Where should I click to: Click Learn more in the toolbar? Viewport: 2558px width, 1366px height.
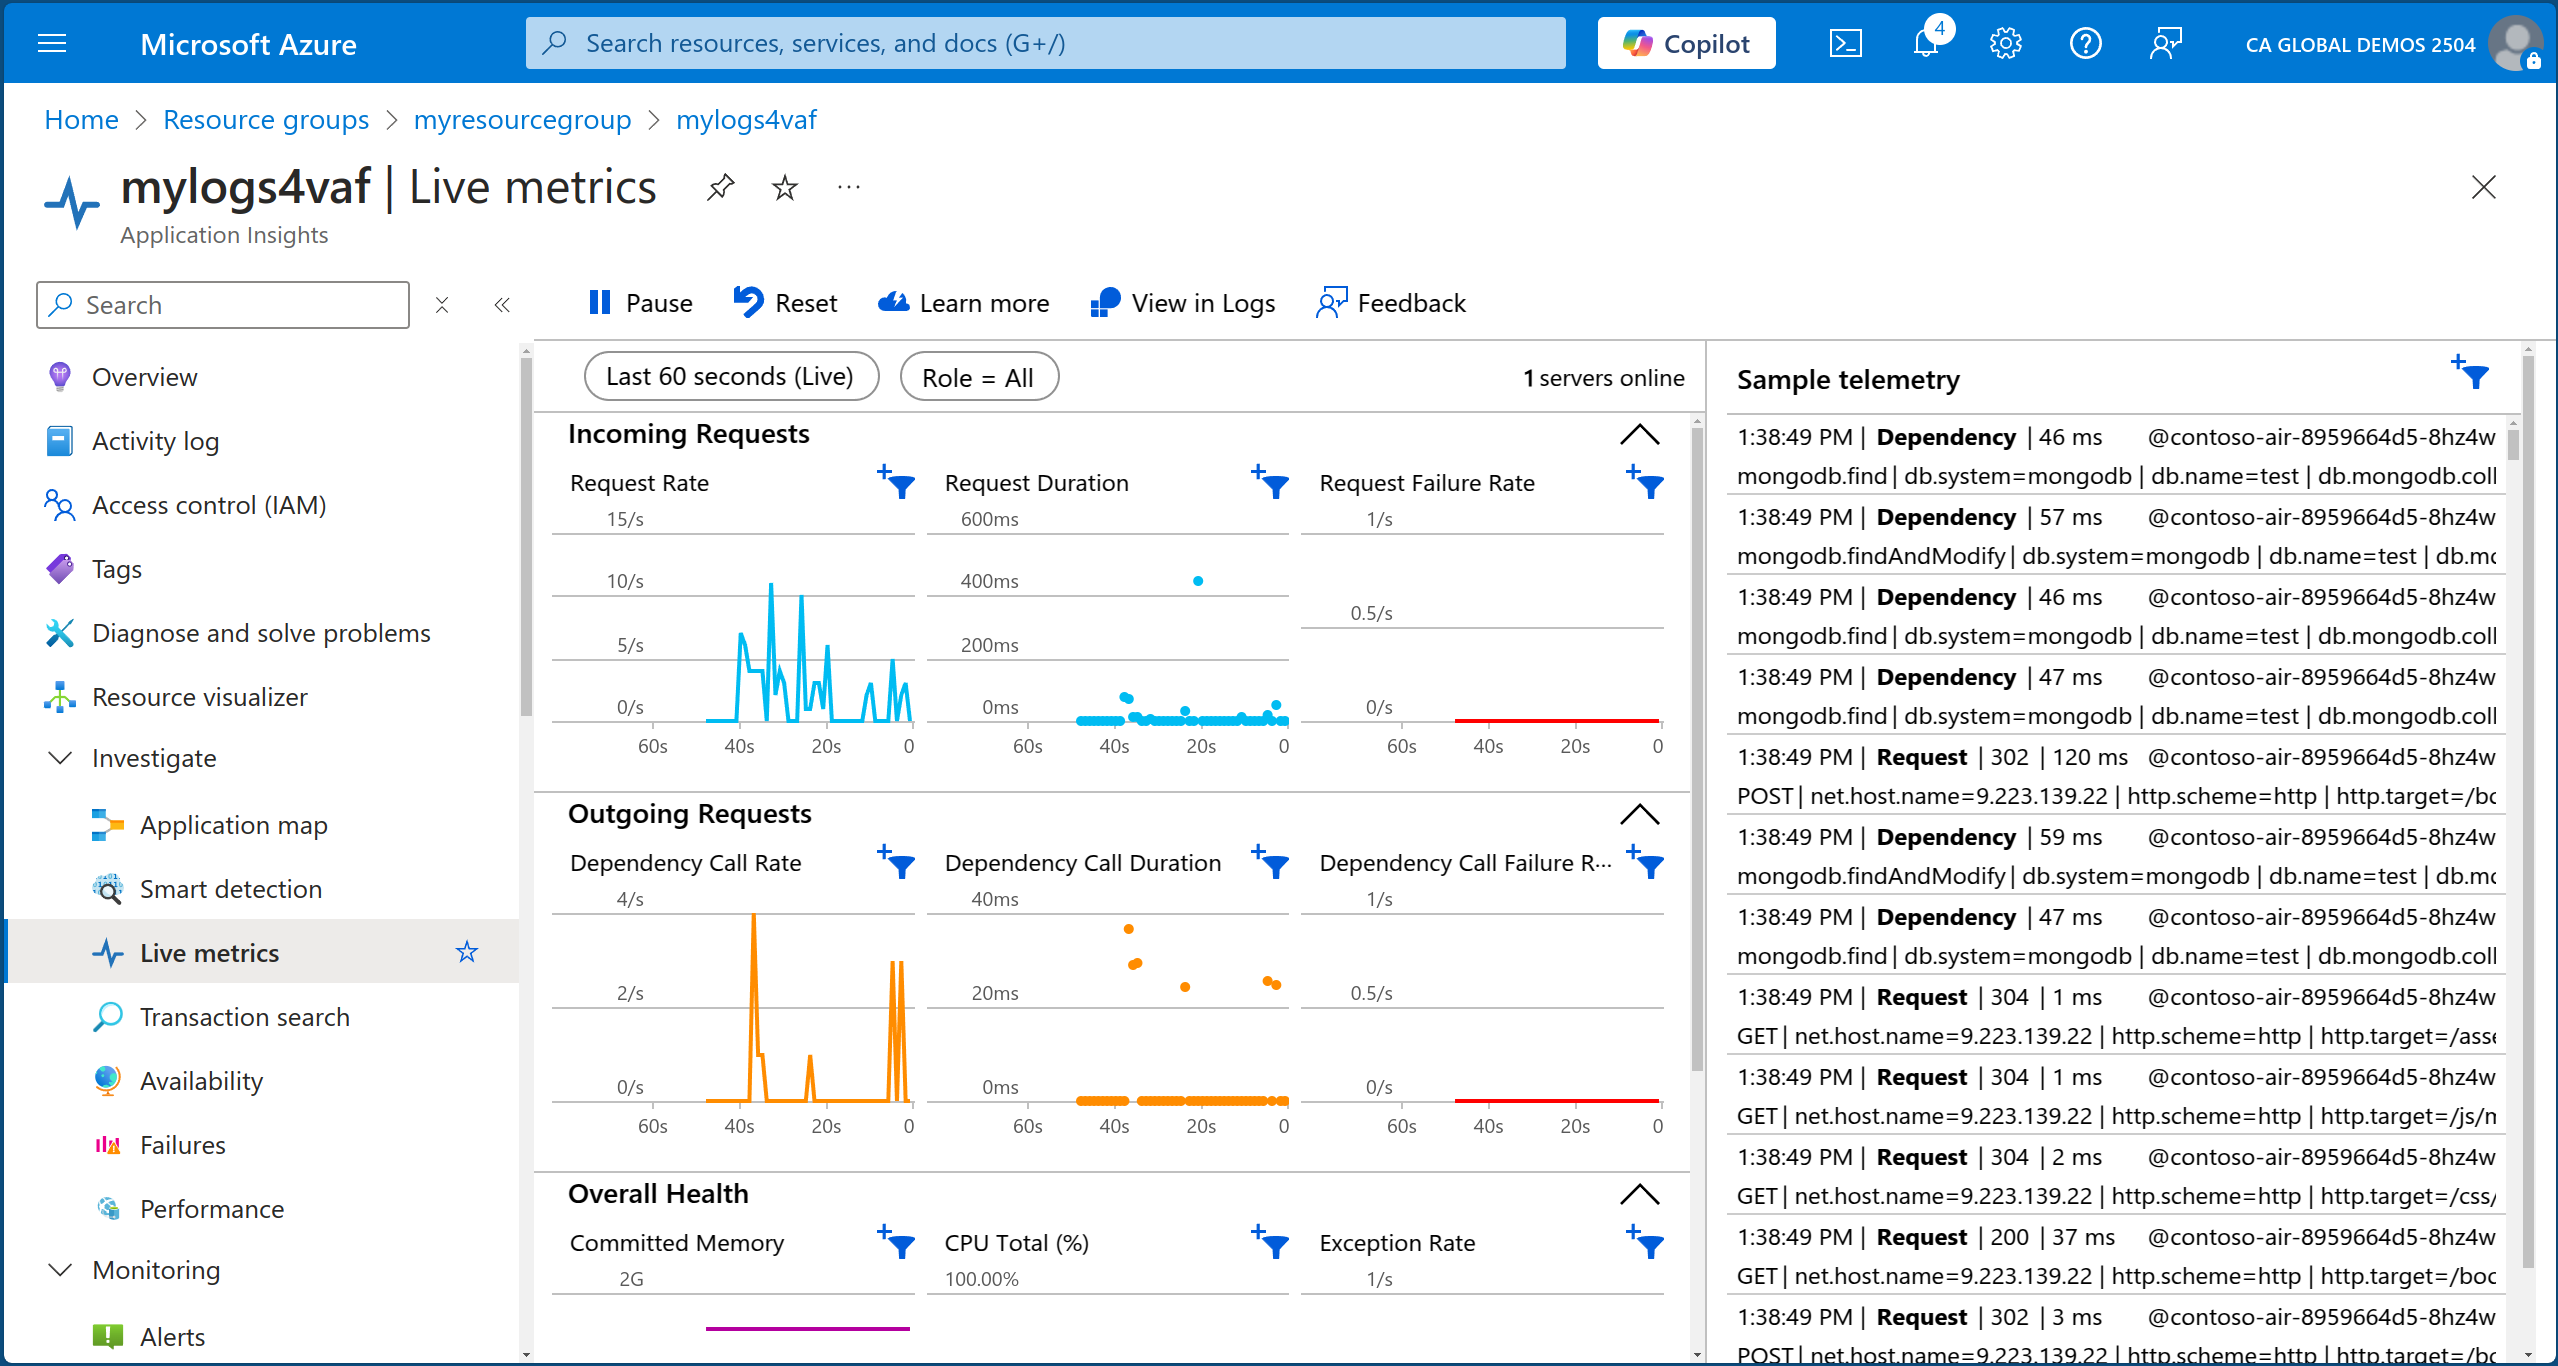click(964, 303)
